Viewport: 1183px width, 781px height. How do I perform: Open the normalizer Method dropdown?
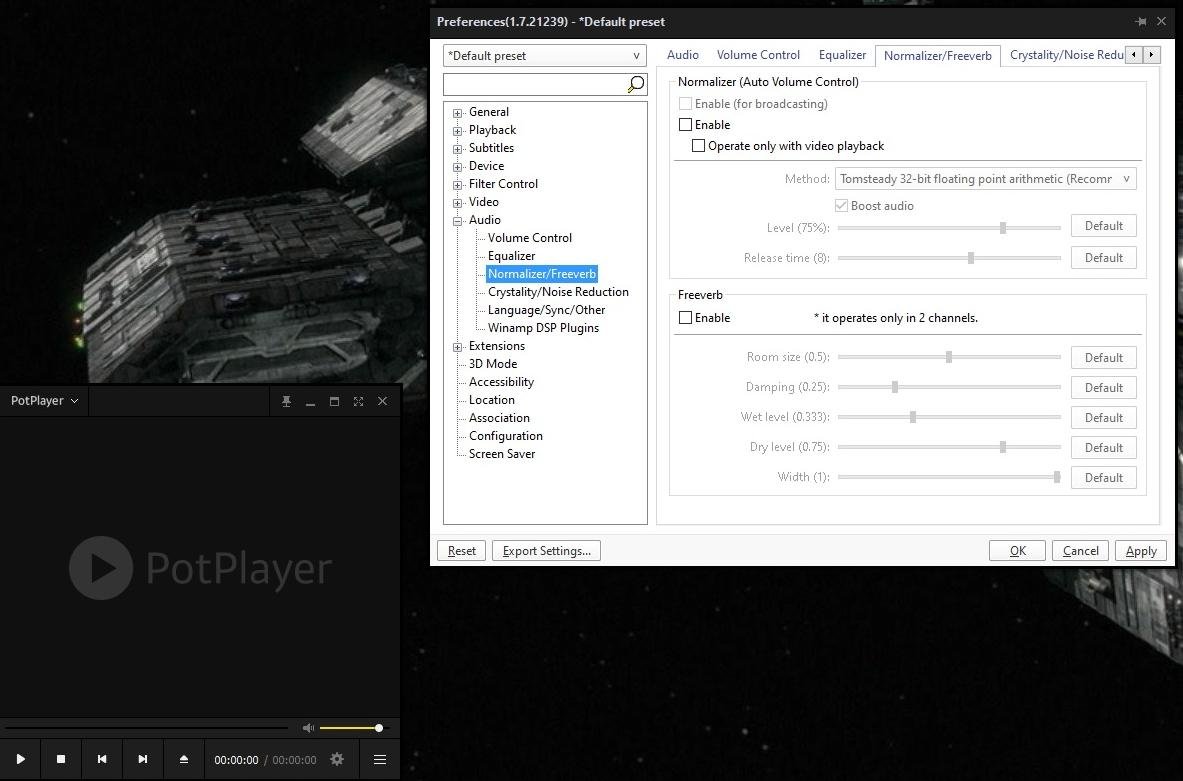985,179
